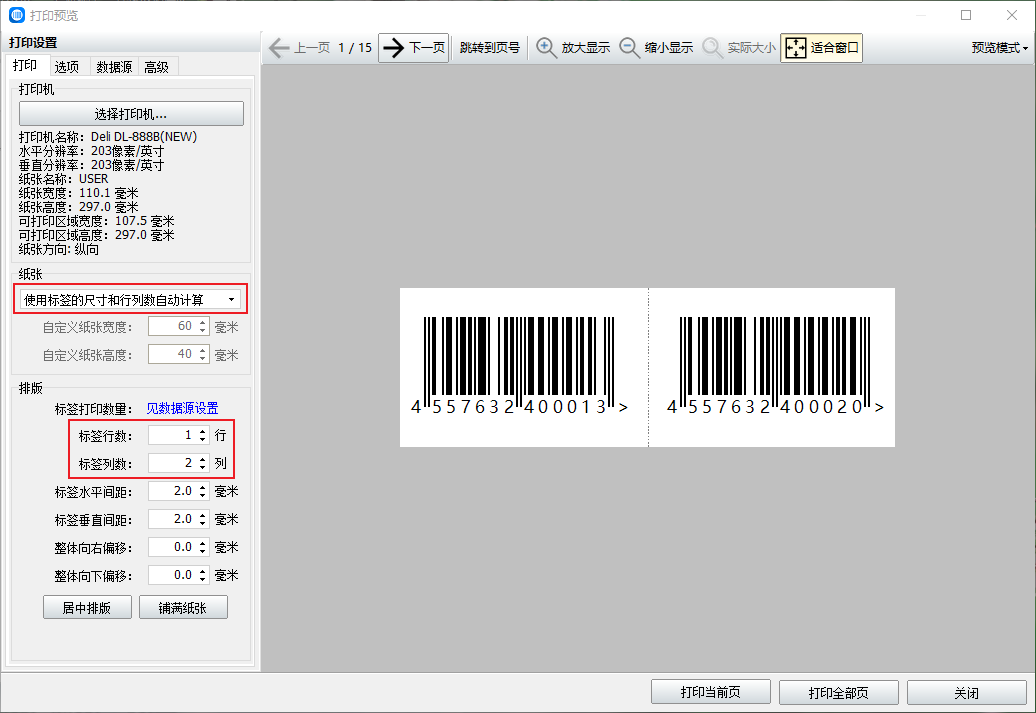Close the 打印预览 window

pyautogui.click(x=1012, y=15)
